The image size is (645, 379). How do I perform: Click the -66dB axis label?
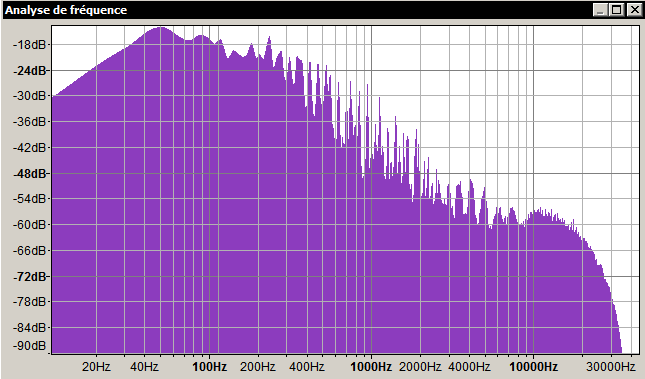point(30,250)
